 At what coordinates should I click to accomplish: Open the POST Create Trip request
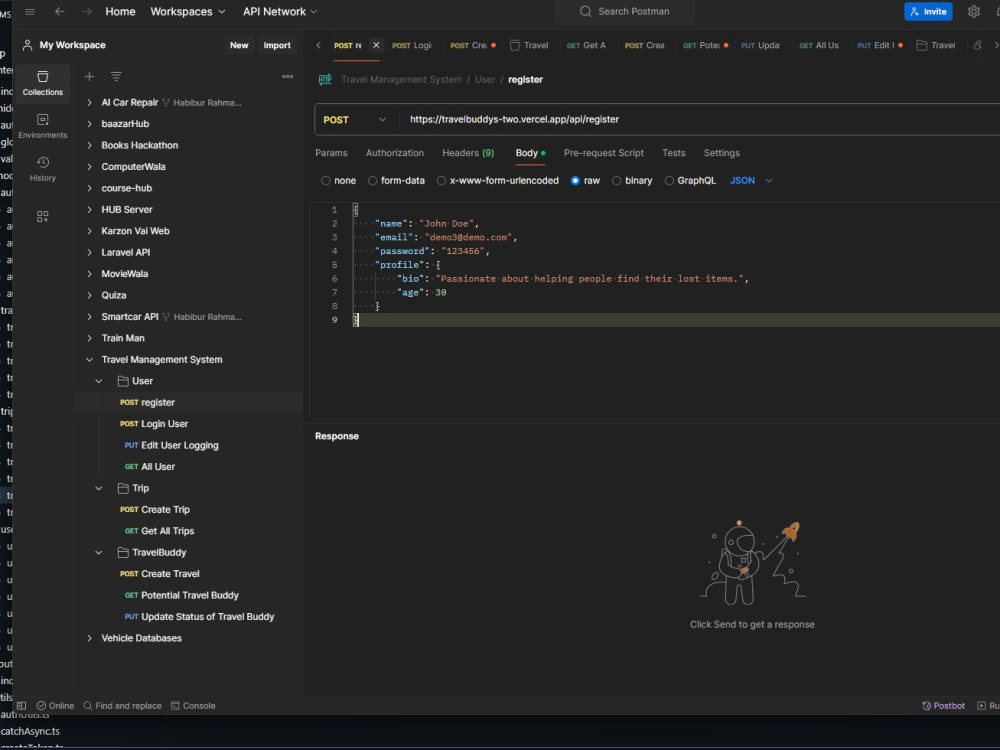click(x=155, y=510)
